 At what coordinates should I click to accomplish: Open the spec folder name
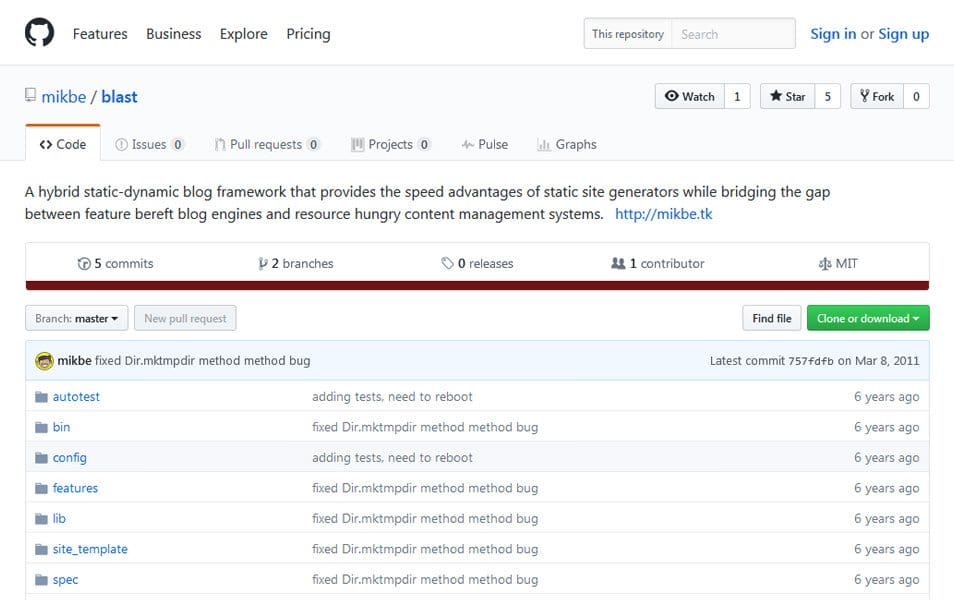(x=66, y=579)
